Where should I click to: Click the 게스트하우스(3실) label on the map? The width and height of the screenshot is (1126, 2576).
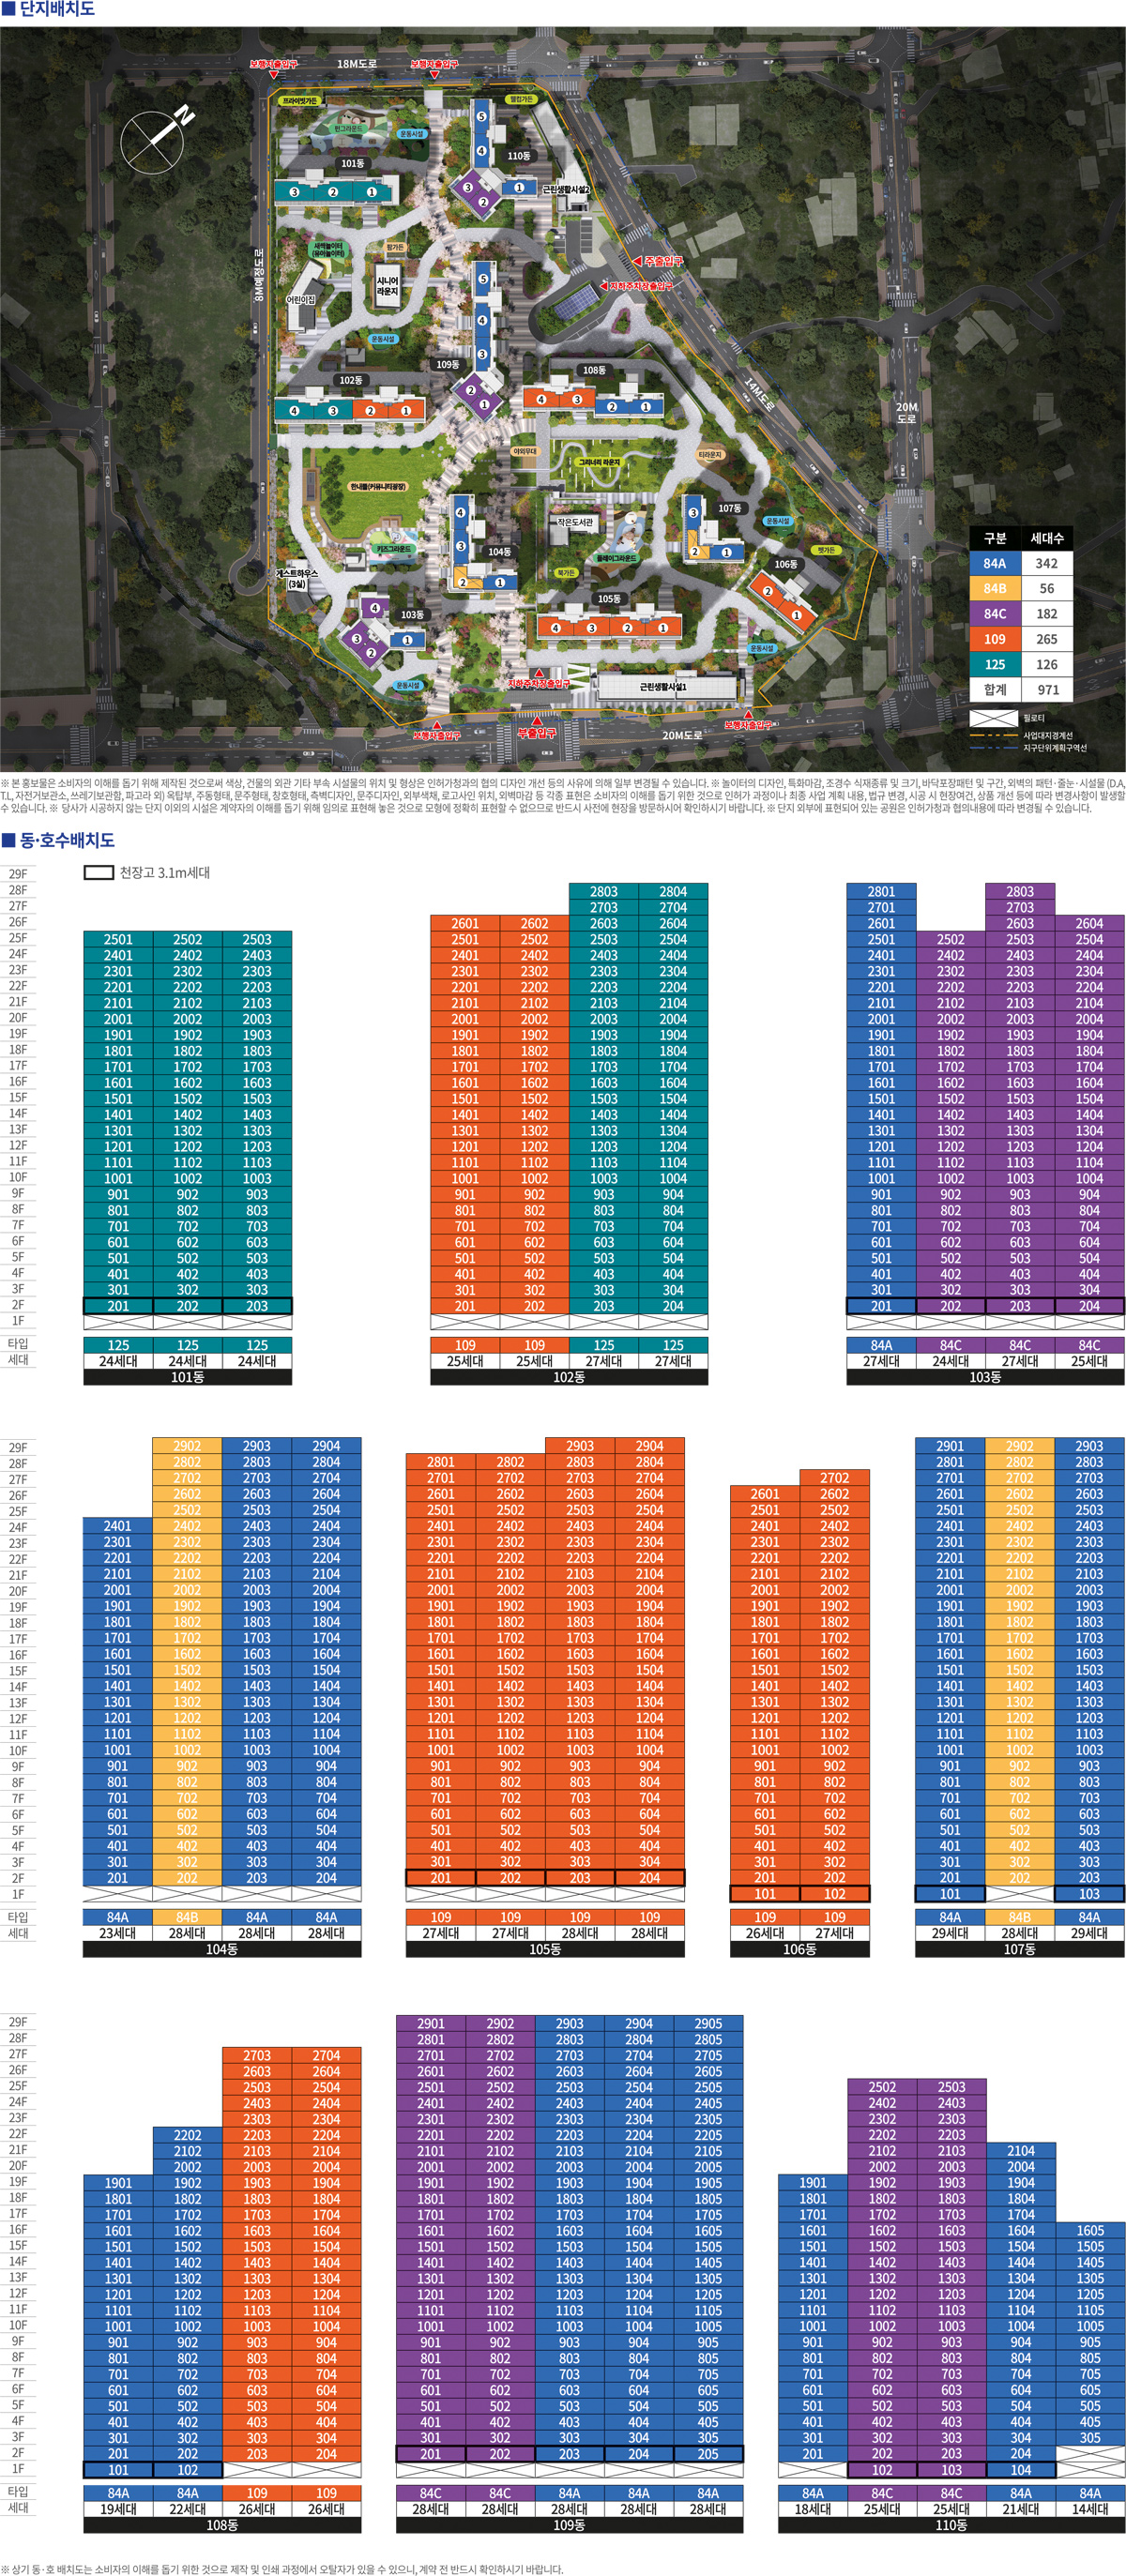(x=297, y=579)
